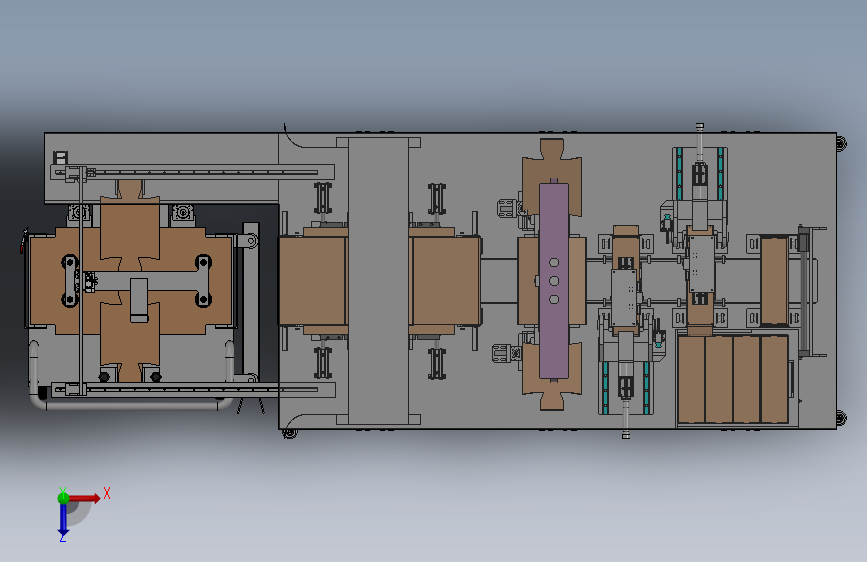The height and width of the screenshot is (562, 867).
Task: Select the small gray block at the cross blank's center
Action: (139, 299)
